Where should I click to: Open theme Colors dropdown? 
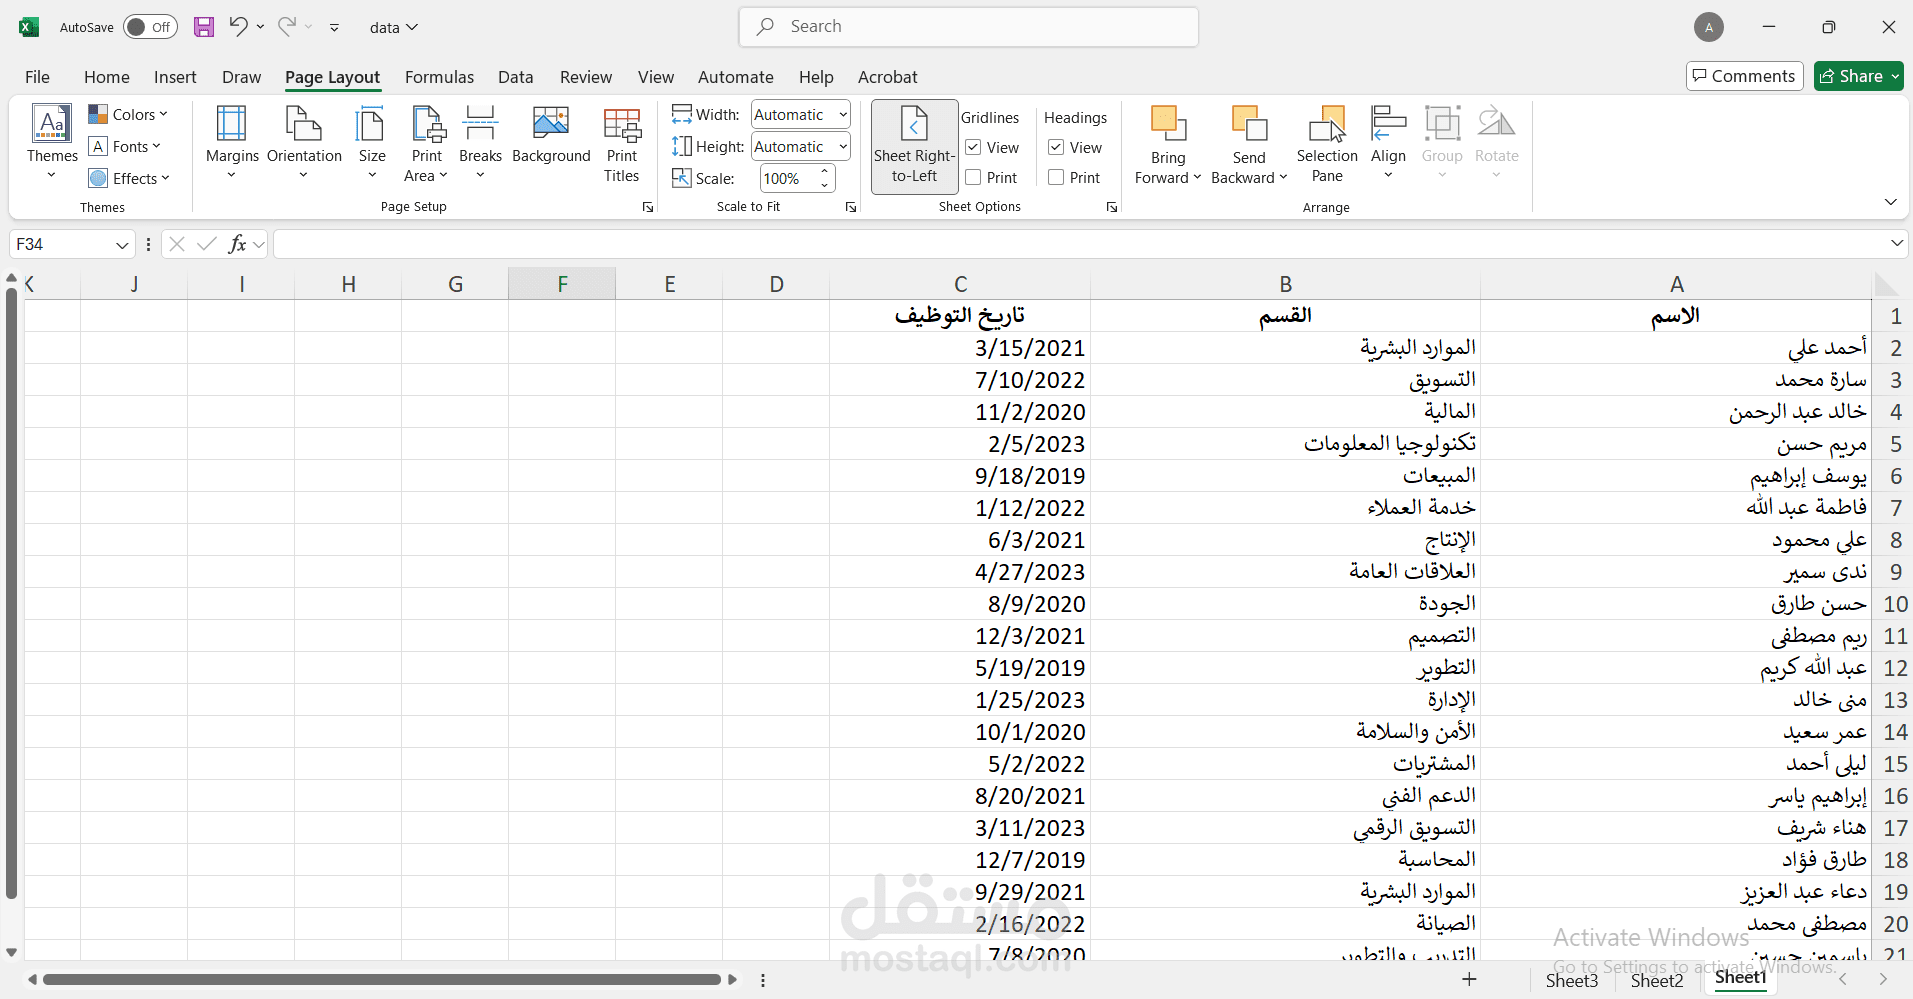(x=128, y=114)
